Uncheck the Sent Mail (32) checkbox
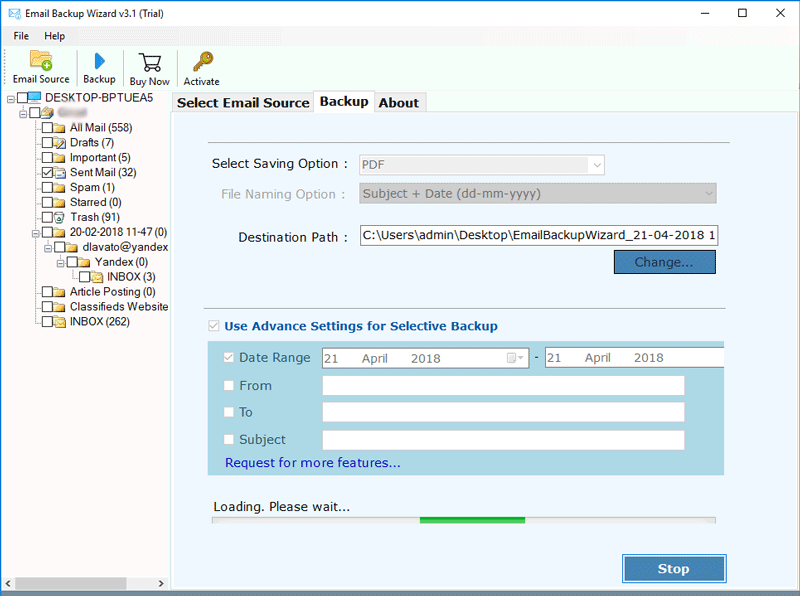The image size is (800, 596). [47, 172]
